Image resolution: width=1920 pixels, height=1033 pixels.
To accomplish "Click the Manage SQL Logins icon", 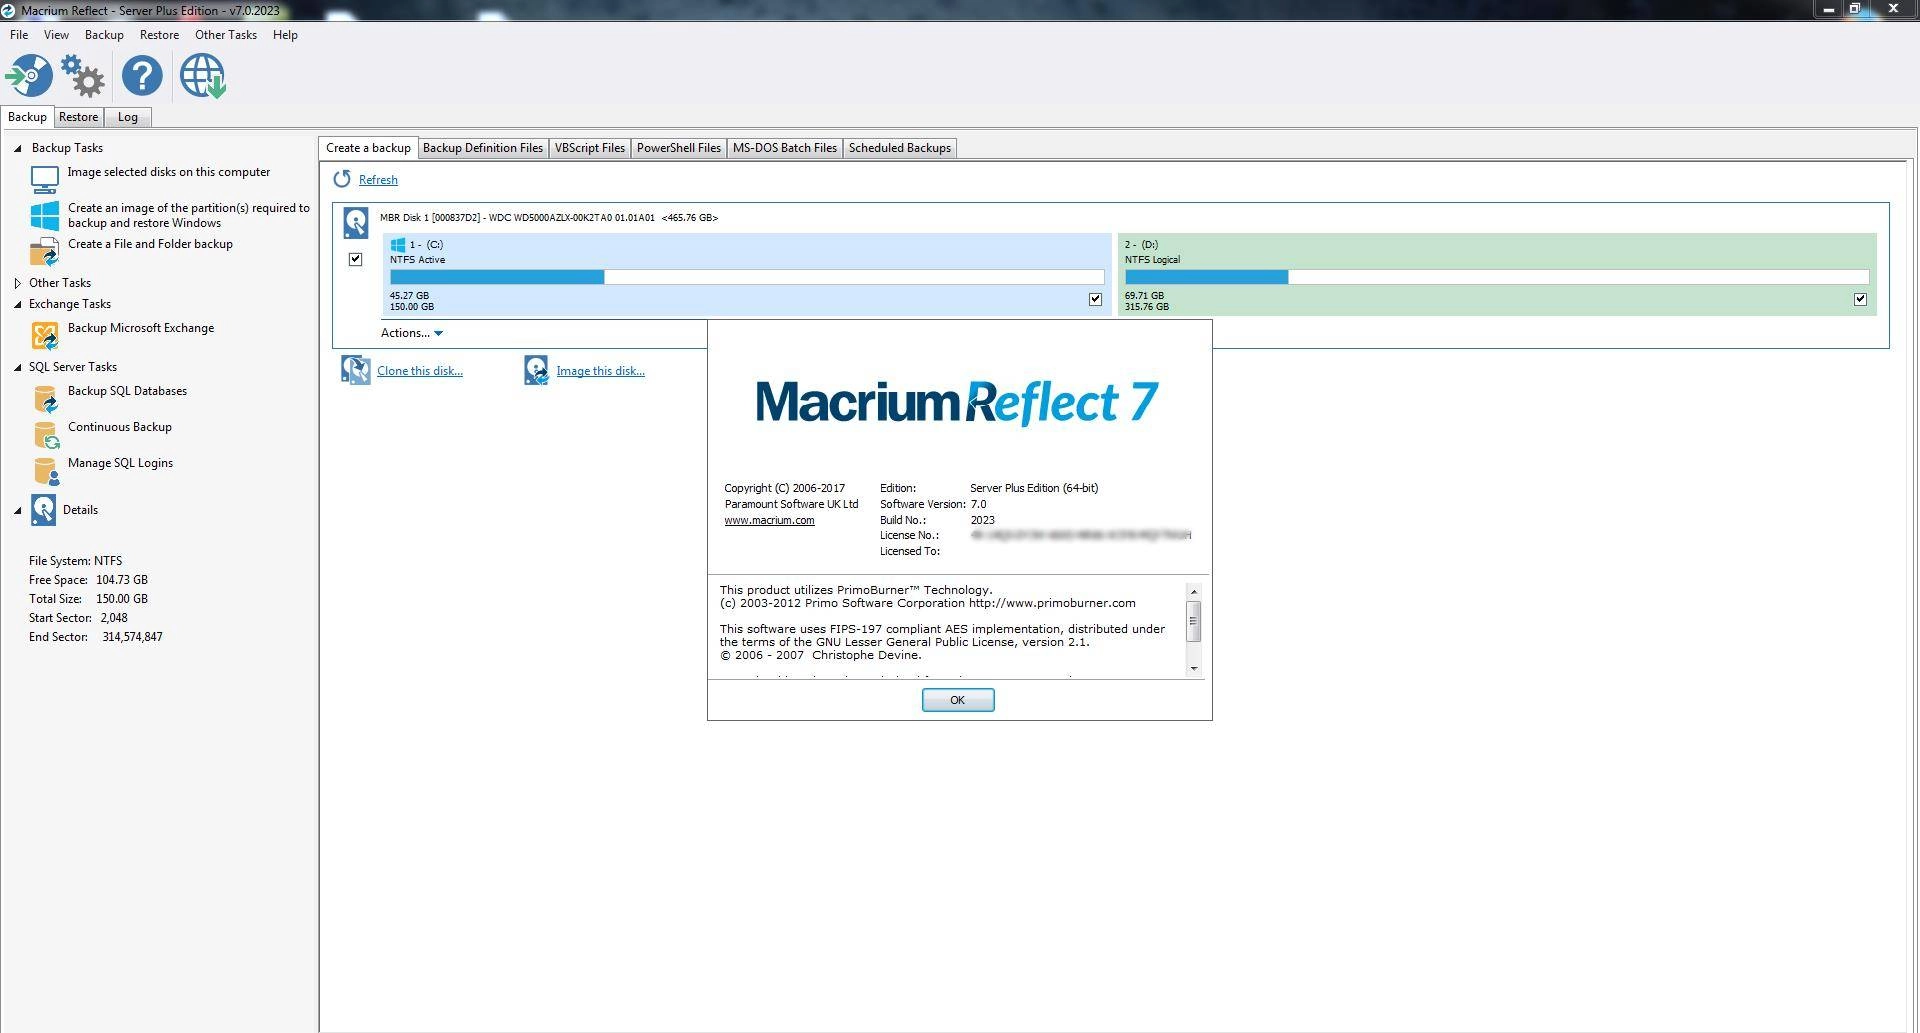I will tap(45, 470).
